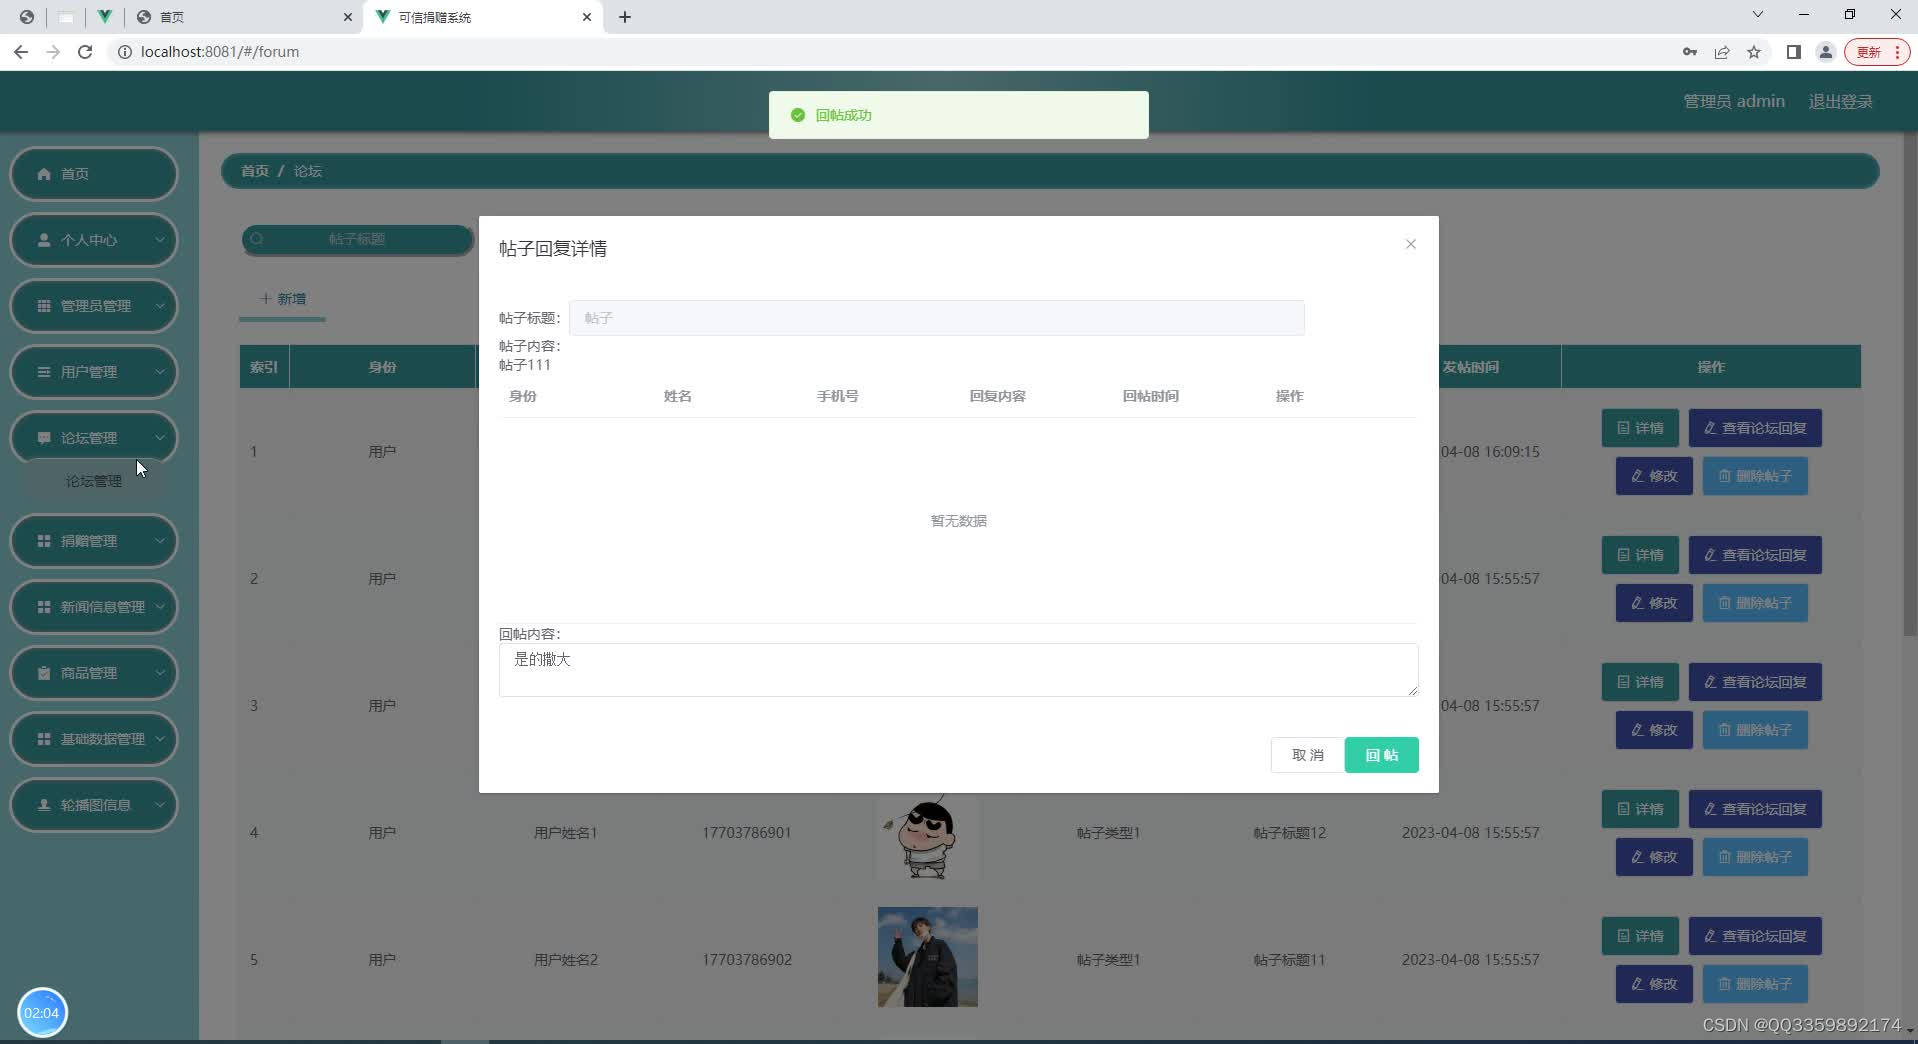Image resolution: width=1918 pixels, height=1044 pixels.
Task: Click the 新增 button
Action: (x=283, y=299)
